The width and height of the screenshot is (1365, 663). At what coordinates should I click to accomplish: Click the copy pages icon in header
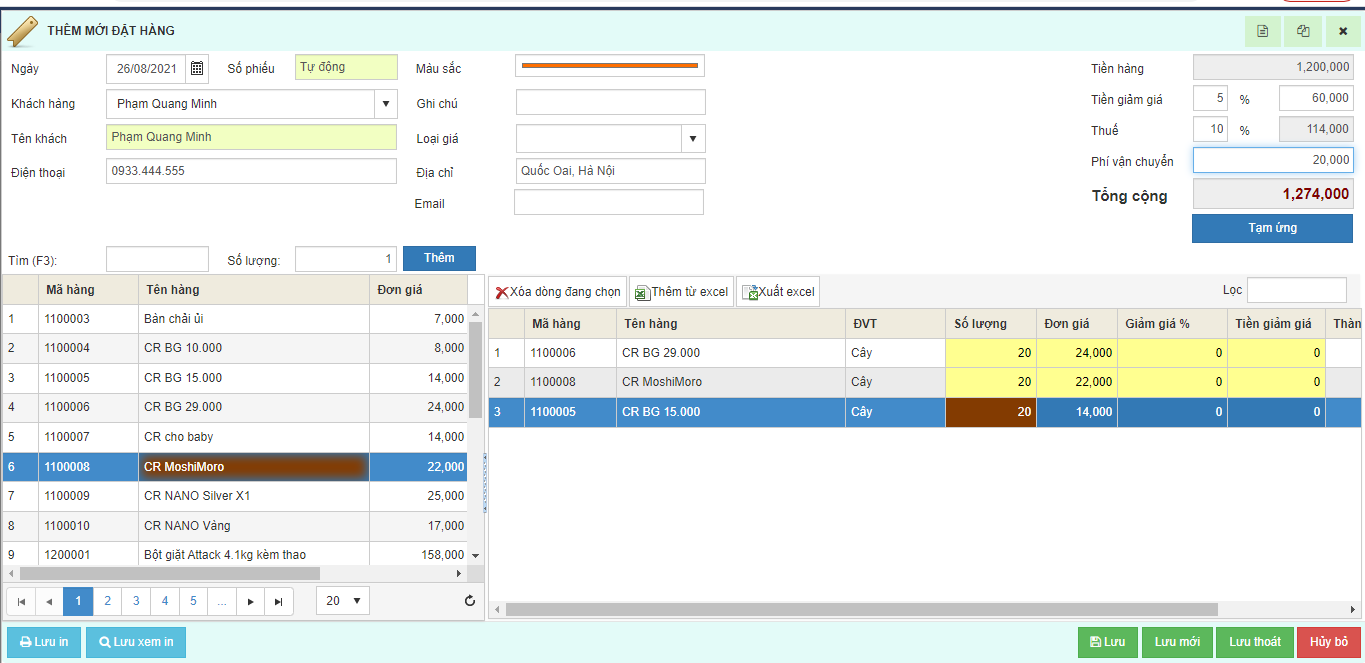click(1303, 31)
